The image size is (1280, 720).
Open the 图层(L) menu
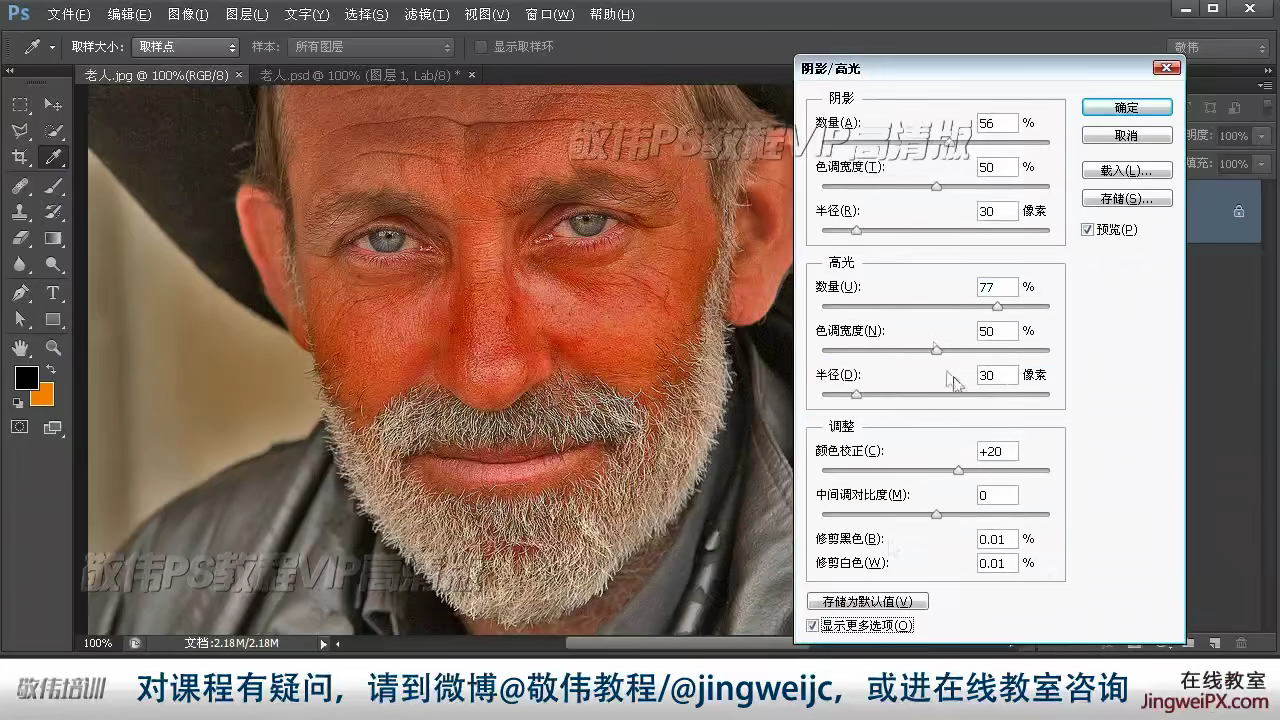(x=247, y=15)
